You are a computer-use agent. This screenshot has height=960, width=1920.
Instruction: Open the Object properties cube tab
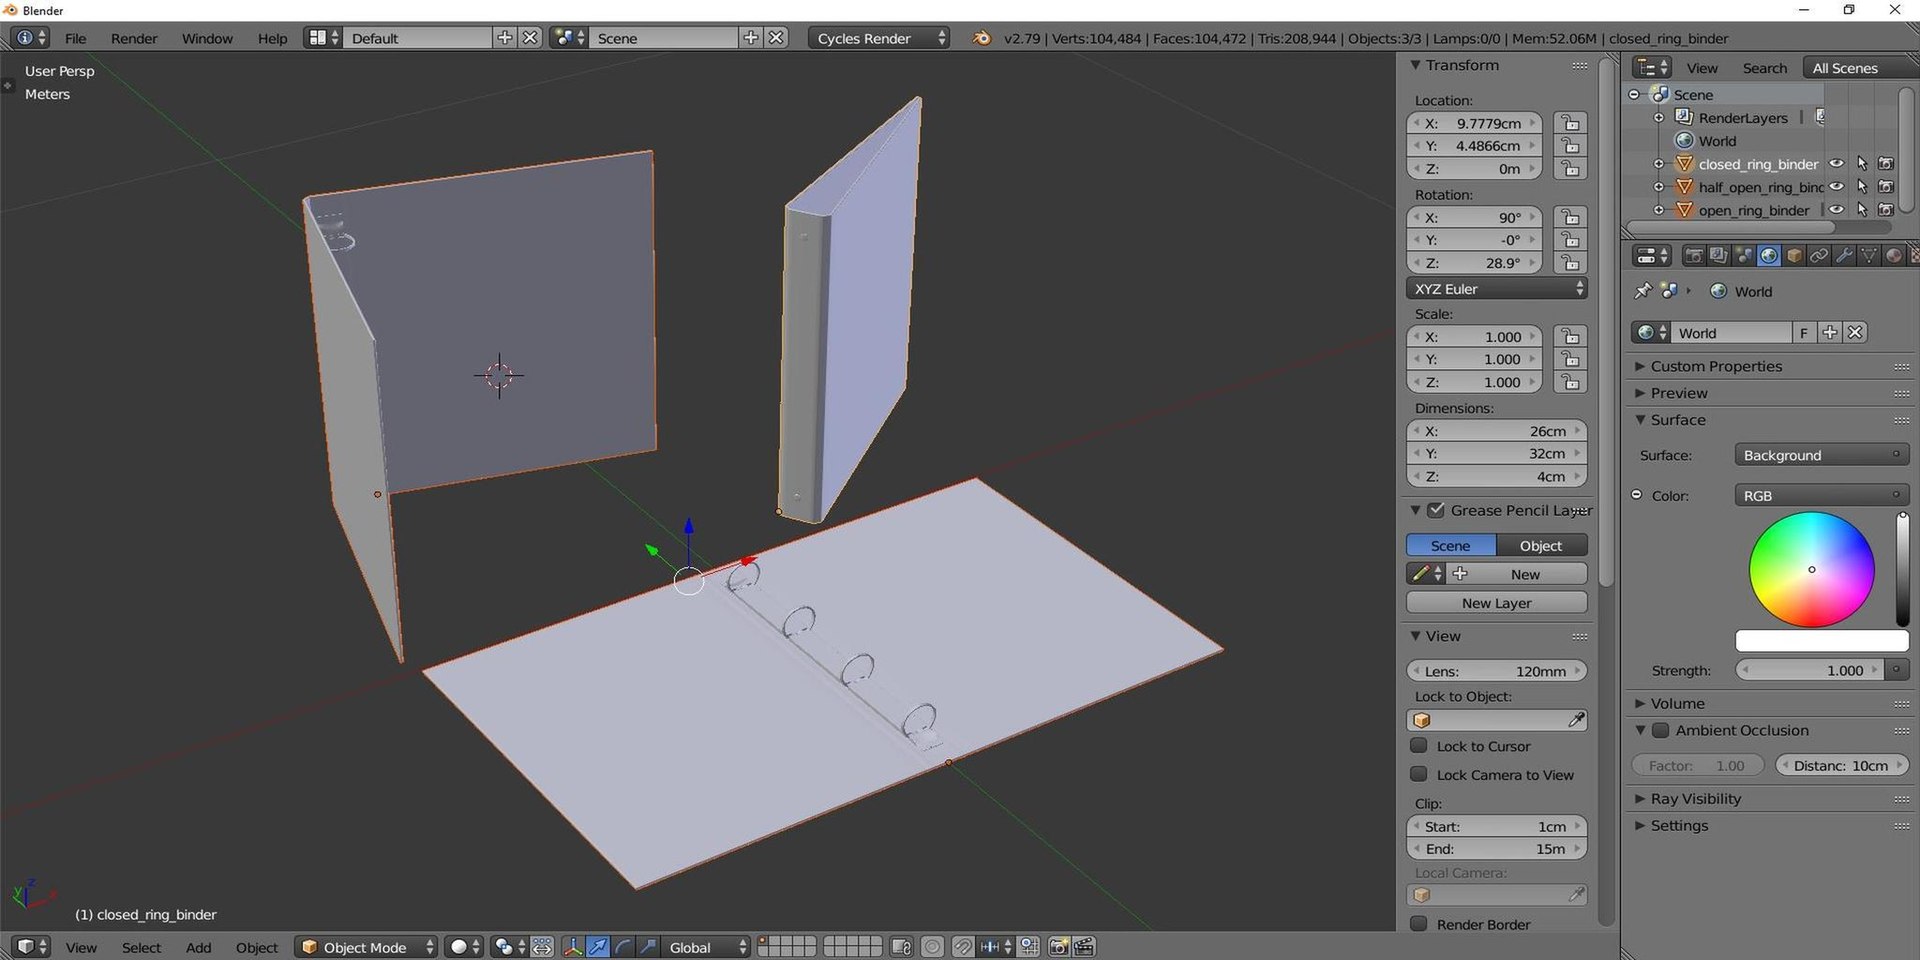1794,256
